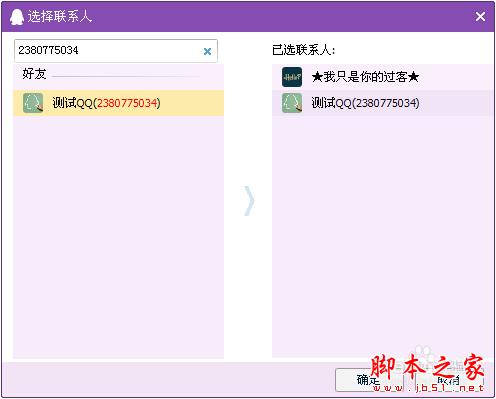496x399 pixels.
Task: Click the 选择联系人 title text
Action: (60, 16)
